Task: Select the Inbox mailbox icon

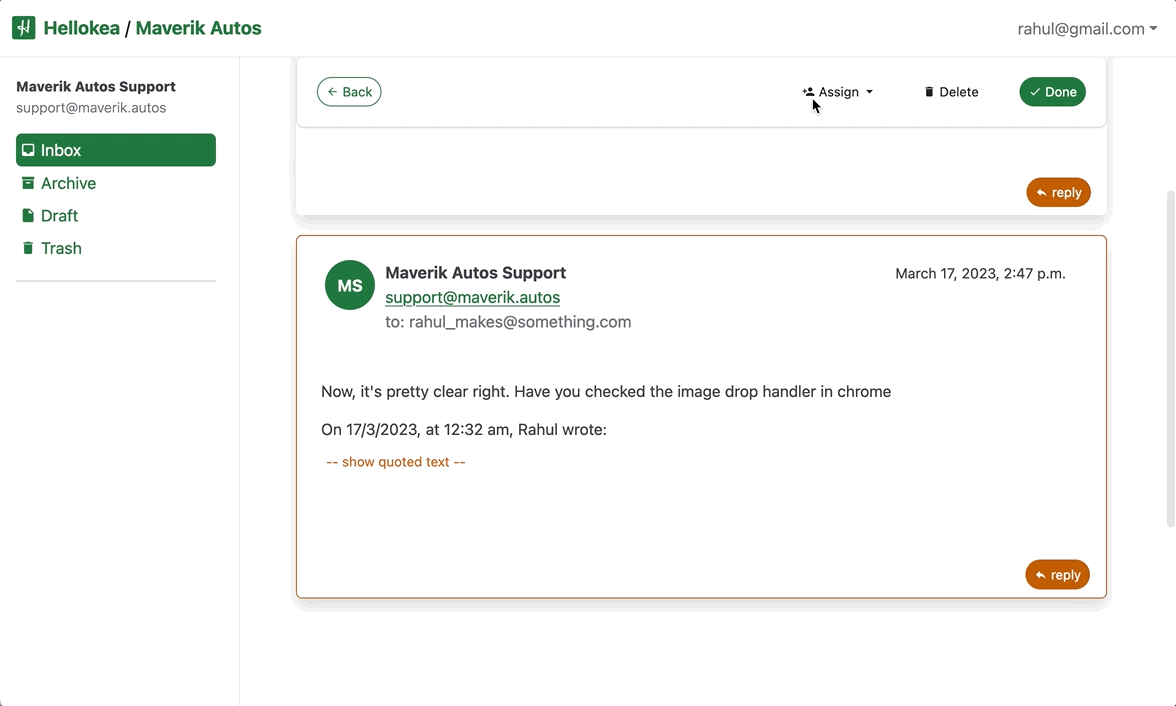Action: (30, 149)
